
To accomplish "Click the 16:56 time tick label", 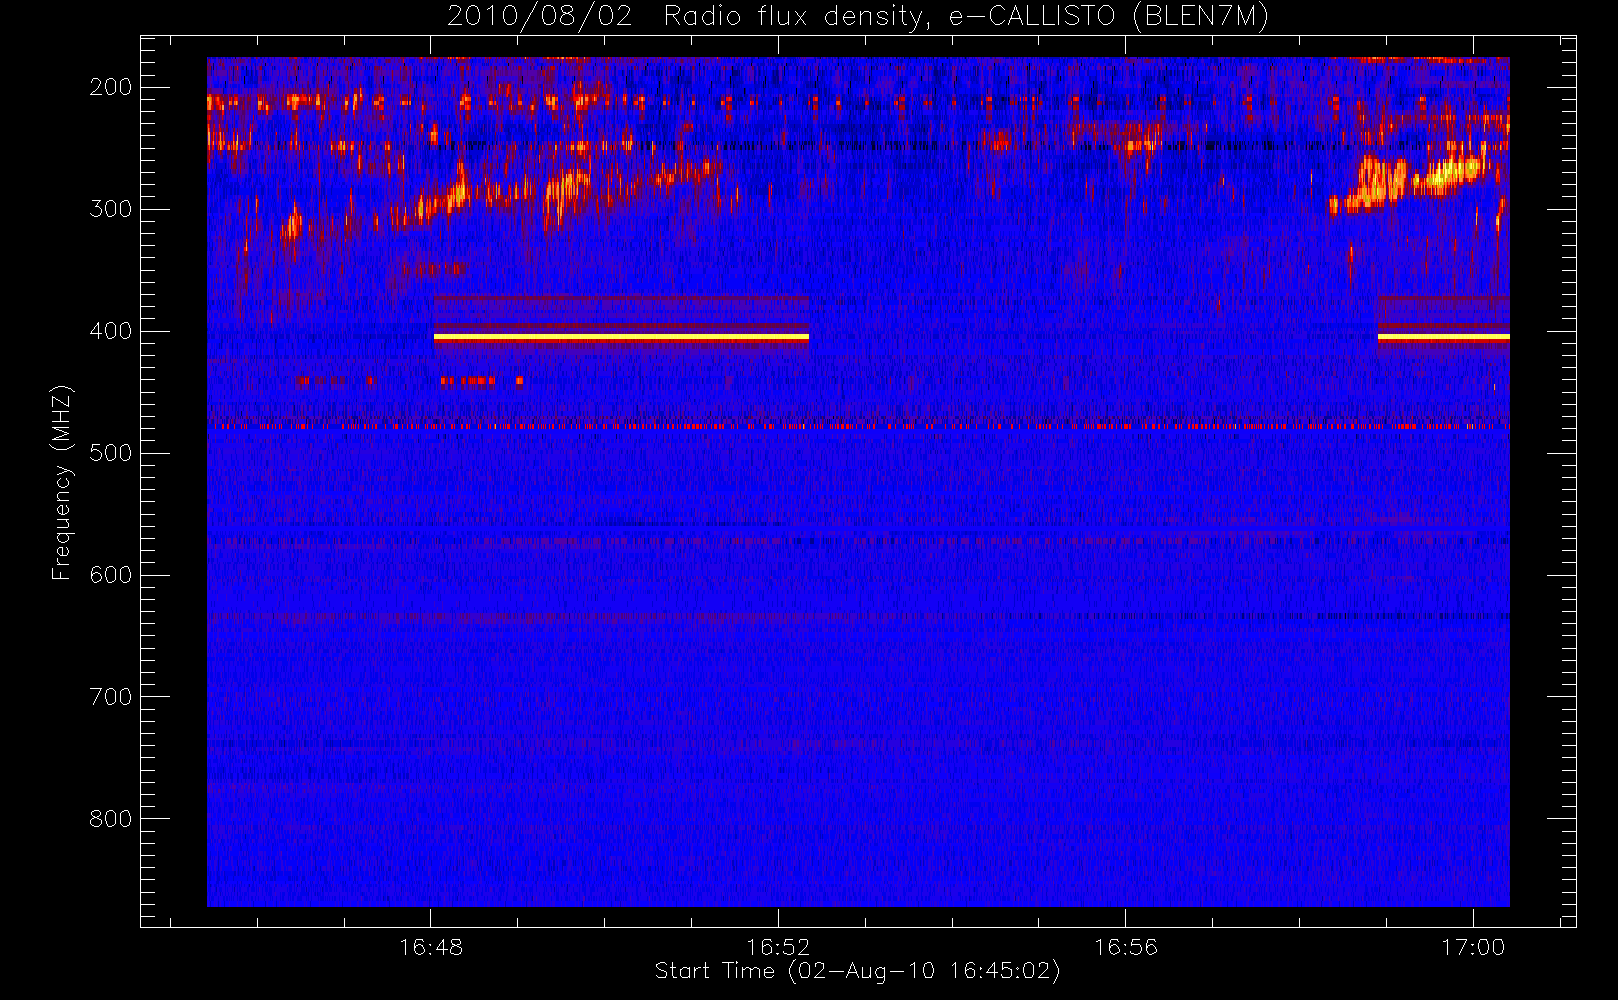I will [1126, 947].
